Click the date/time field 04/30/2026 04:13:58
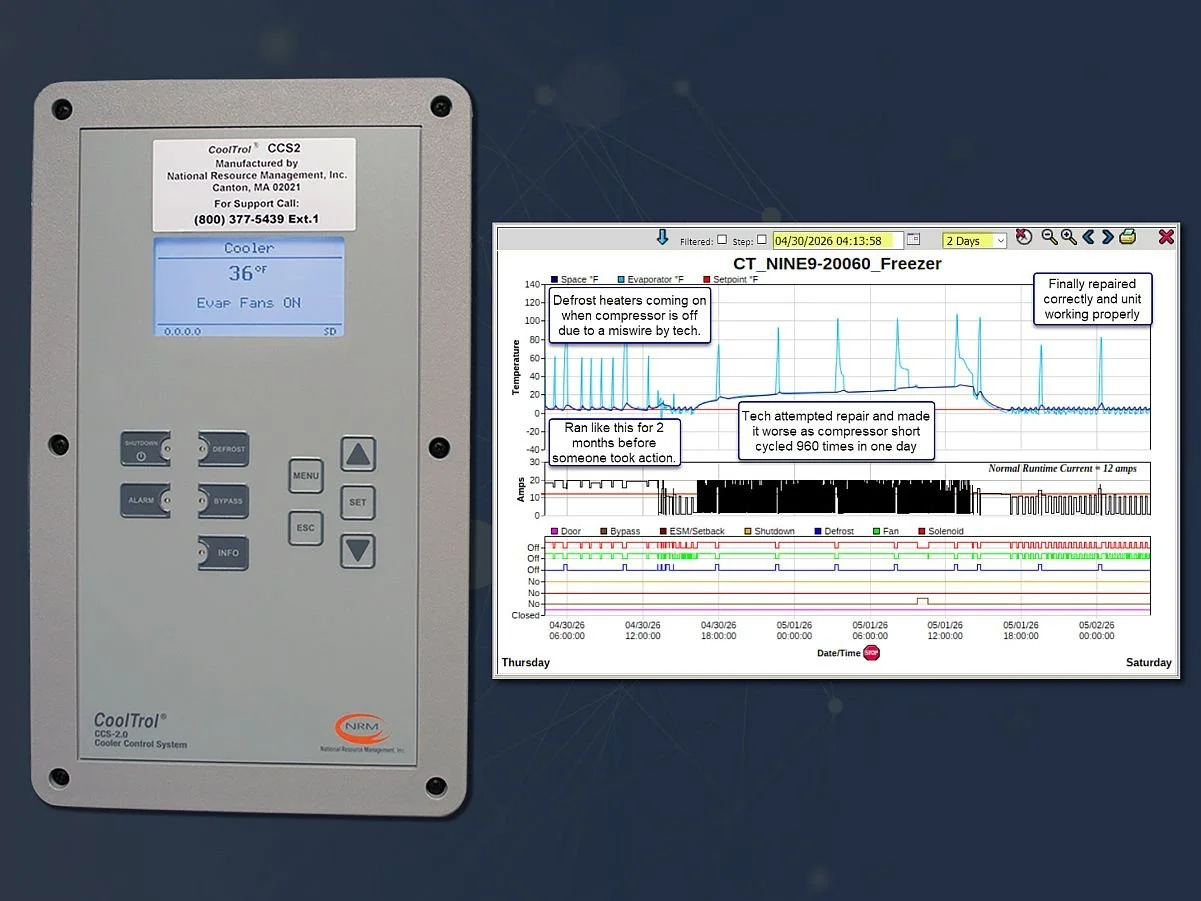Image resolution: width=1201 pixels, height=901 pixels. pyautogui.click(x=838, y=241)
